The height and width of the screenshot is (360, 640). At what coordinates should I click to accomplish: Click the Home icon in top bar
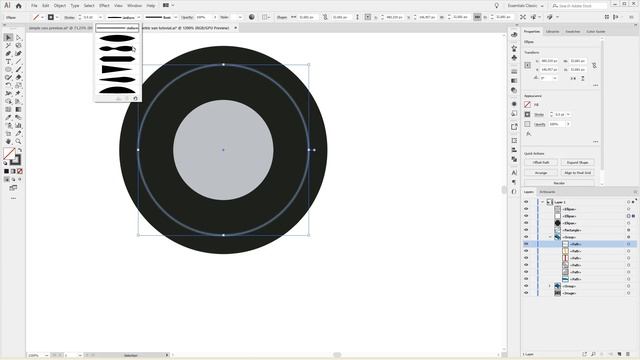pos(18,6)
